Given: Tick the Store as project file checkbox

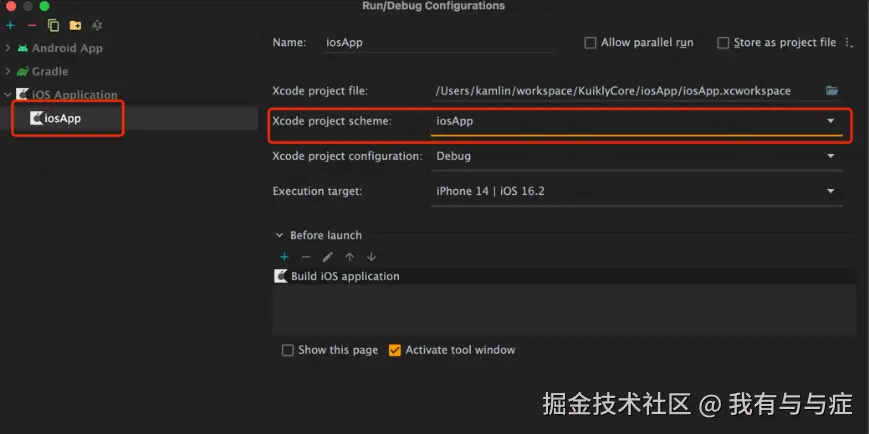Looking at the screenshot, I should coord(723,43).
